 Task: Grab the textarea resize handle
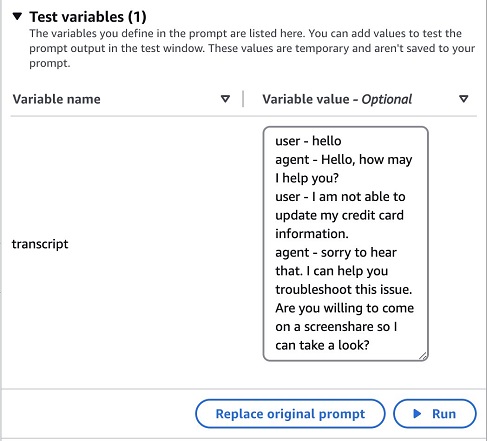423,356
